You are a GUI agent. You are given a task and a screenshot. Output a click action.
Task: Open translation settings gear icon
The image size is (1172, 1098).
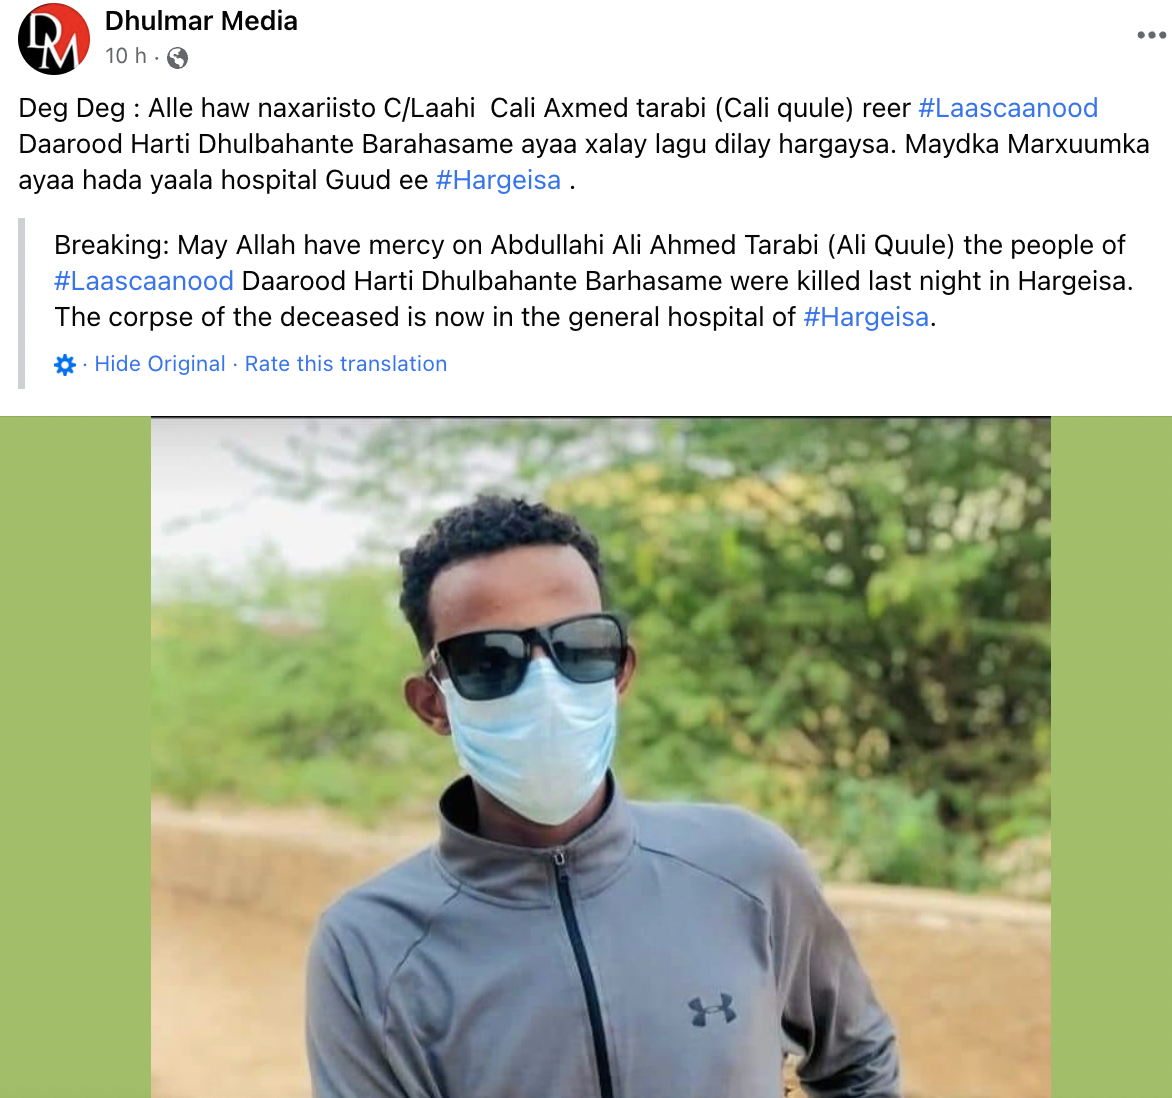click(x=65, y=365)
